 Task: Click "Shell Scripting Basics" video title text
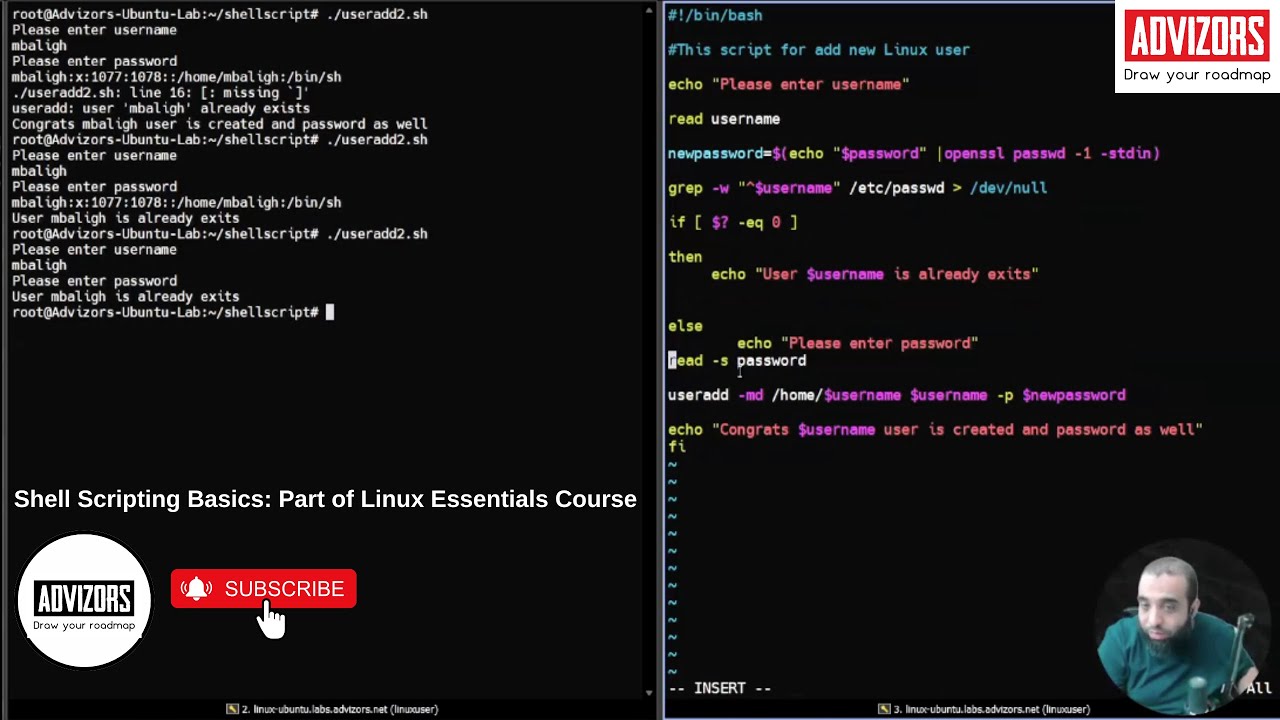pyautogui.click(x=325, y=499)
